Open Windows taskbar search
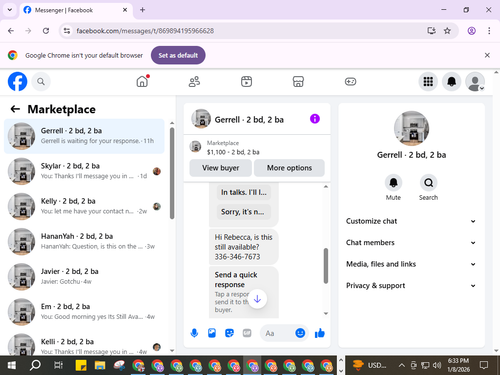The image size is (500, 375). tap(35, 365)
